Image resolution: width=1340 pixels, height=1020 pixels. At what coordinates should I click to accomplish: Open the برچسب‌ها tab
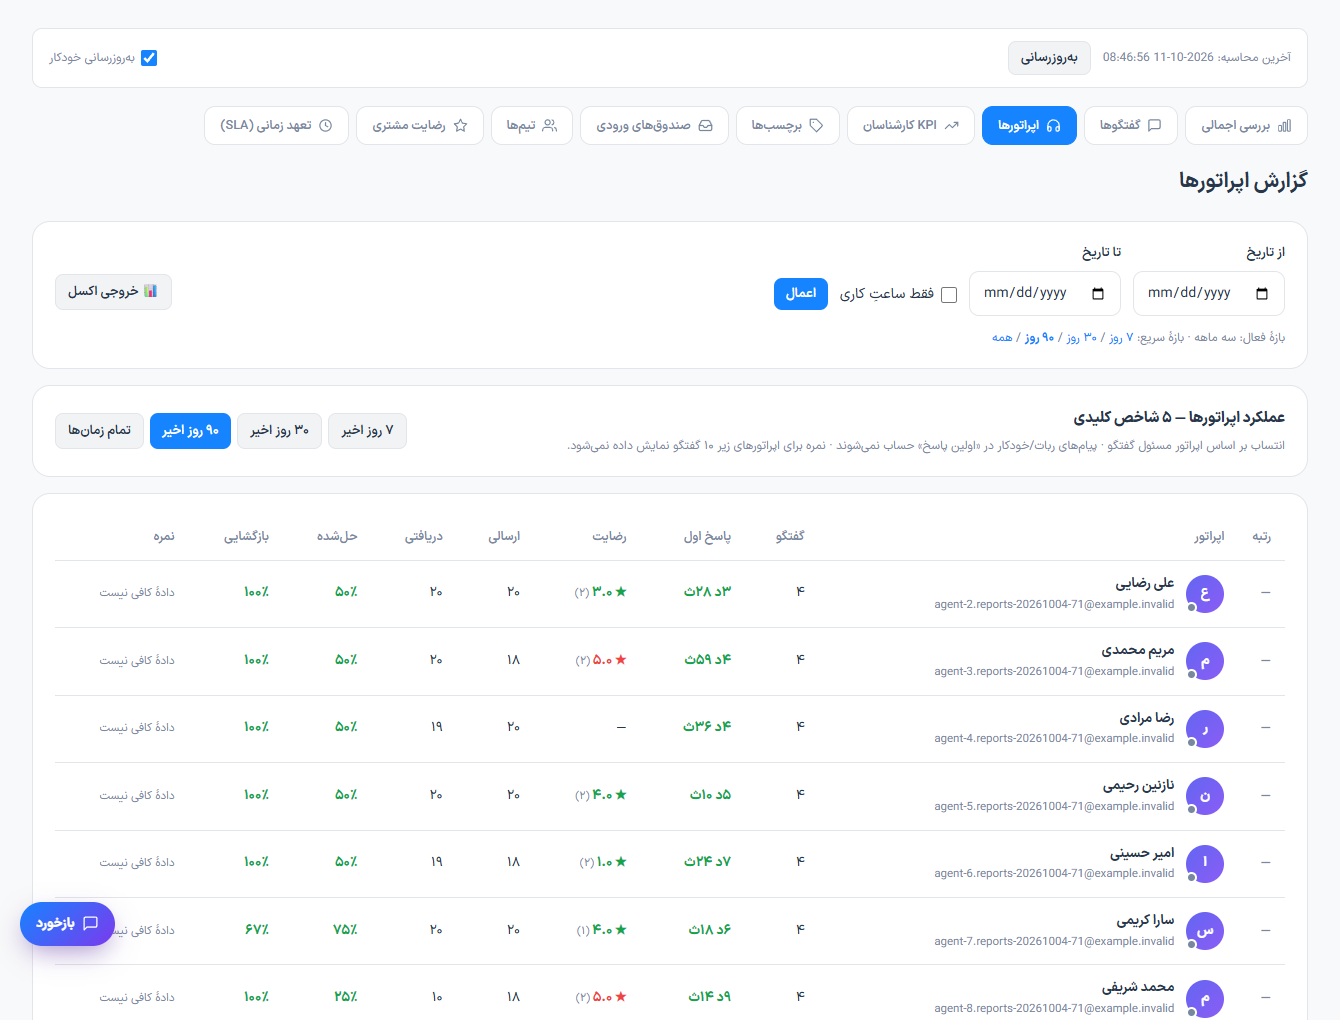point(787,126)
